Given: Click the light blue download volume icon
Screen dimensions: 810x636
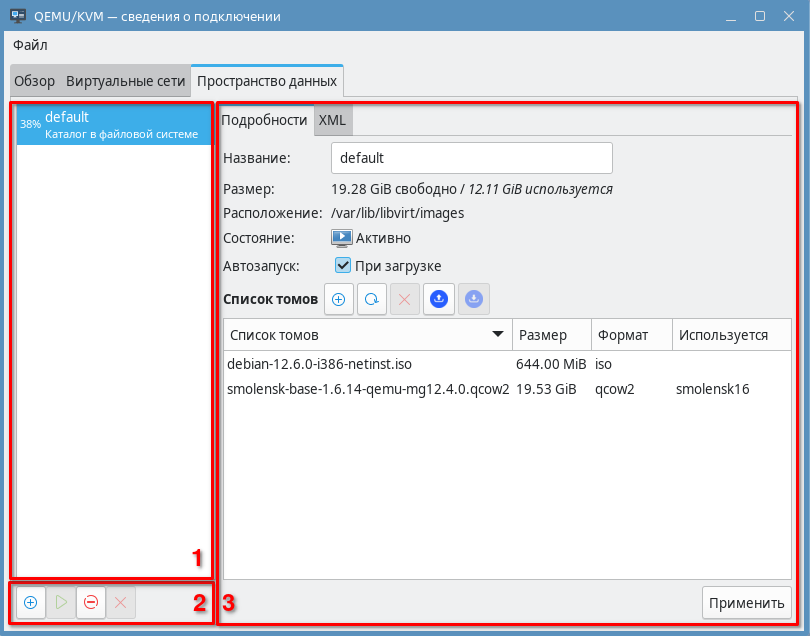Looking at the screenshot, I should [x=474, y=299].
